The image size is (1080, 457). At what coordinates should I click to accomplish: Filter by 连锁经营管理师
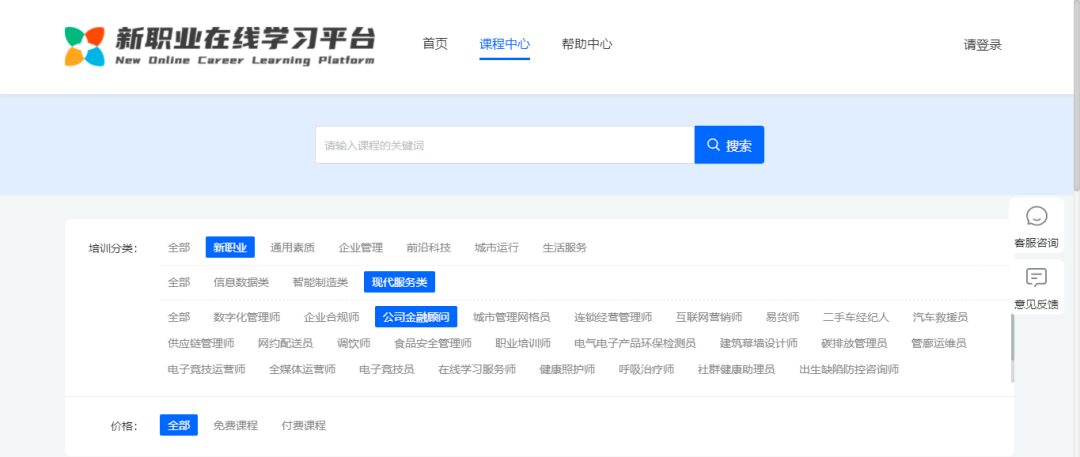[613, 317]
